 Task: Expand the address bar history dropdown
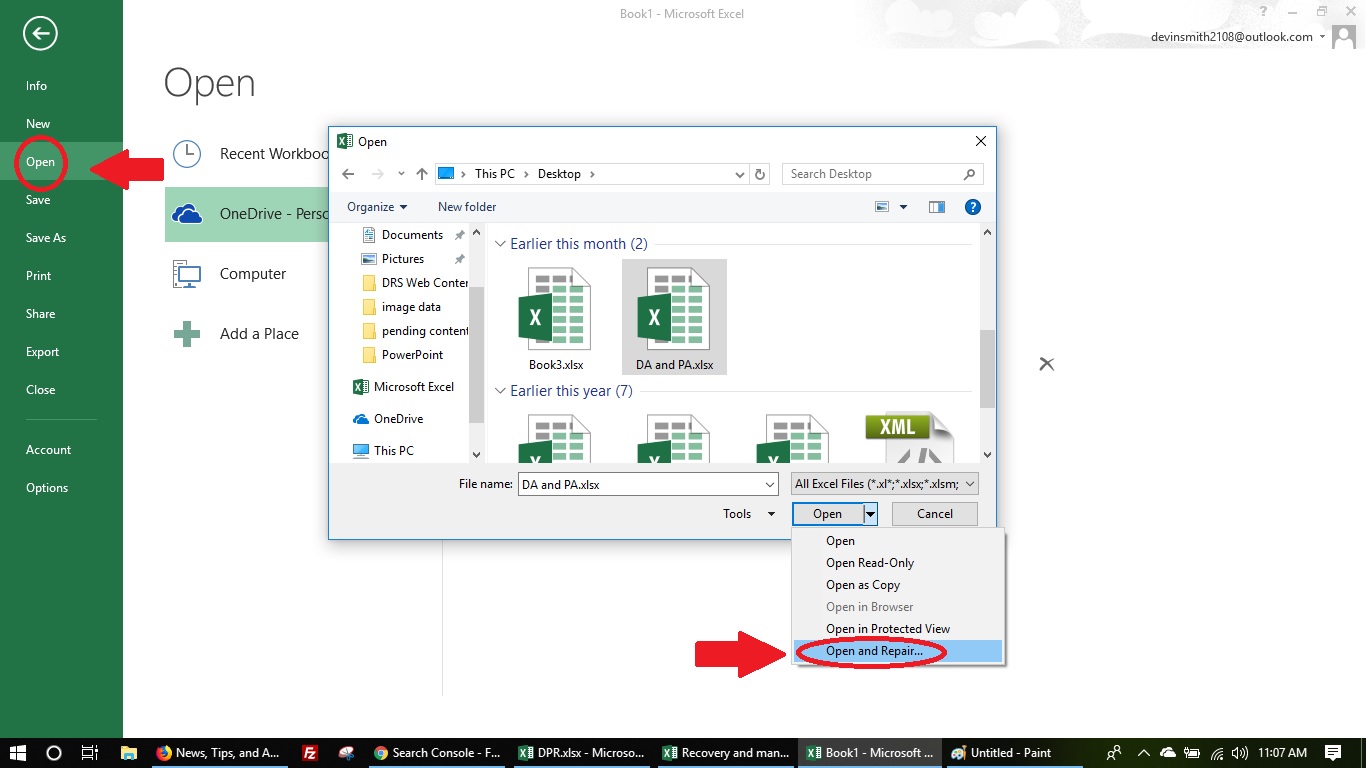pyautogui.click(x=741, y=174)
